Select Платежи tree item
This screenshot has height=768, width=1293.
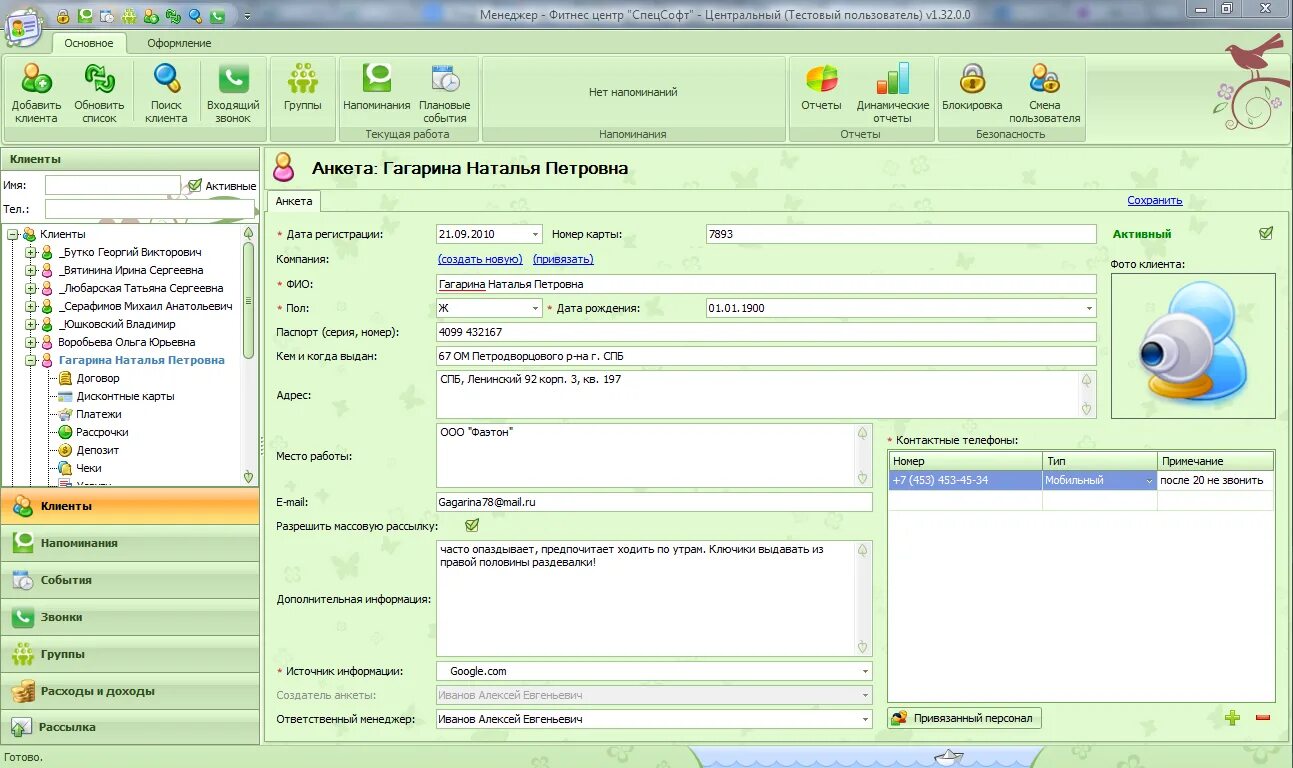(99, 414)
